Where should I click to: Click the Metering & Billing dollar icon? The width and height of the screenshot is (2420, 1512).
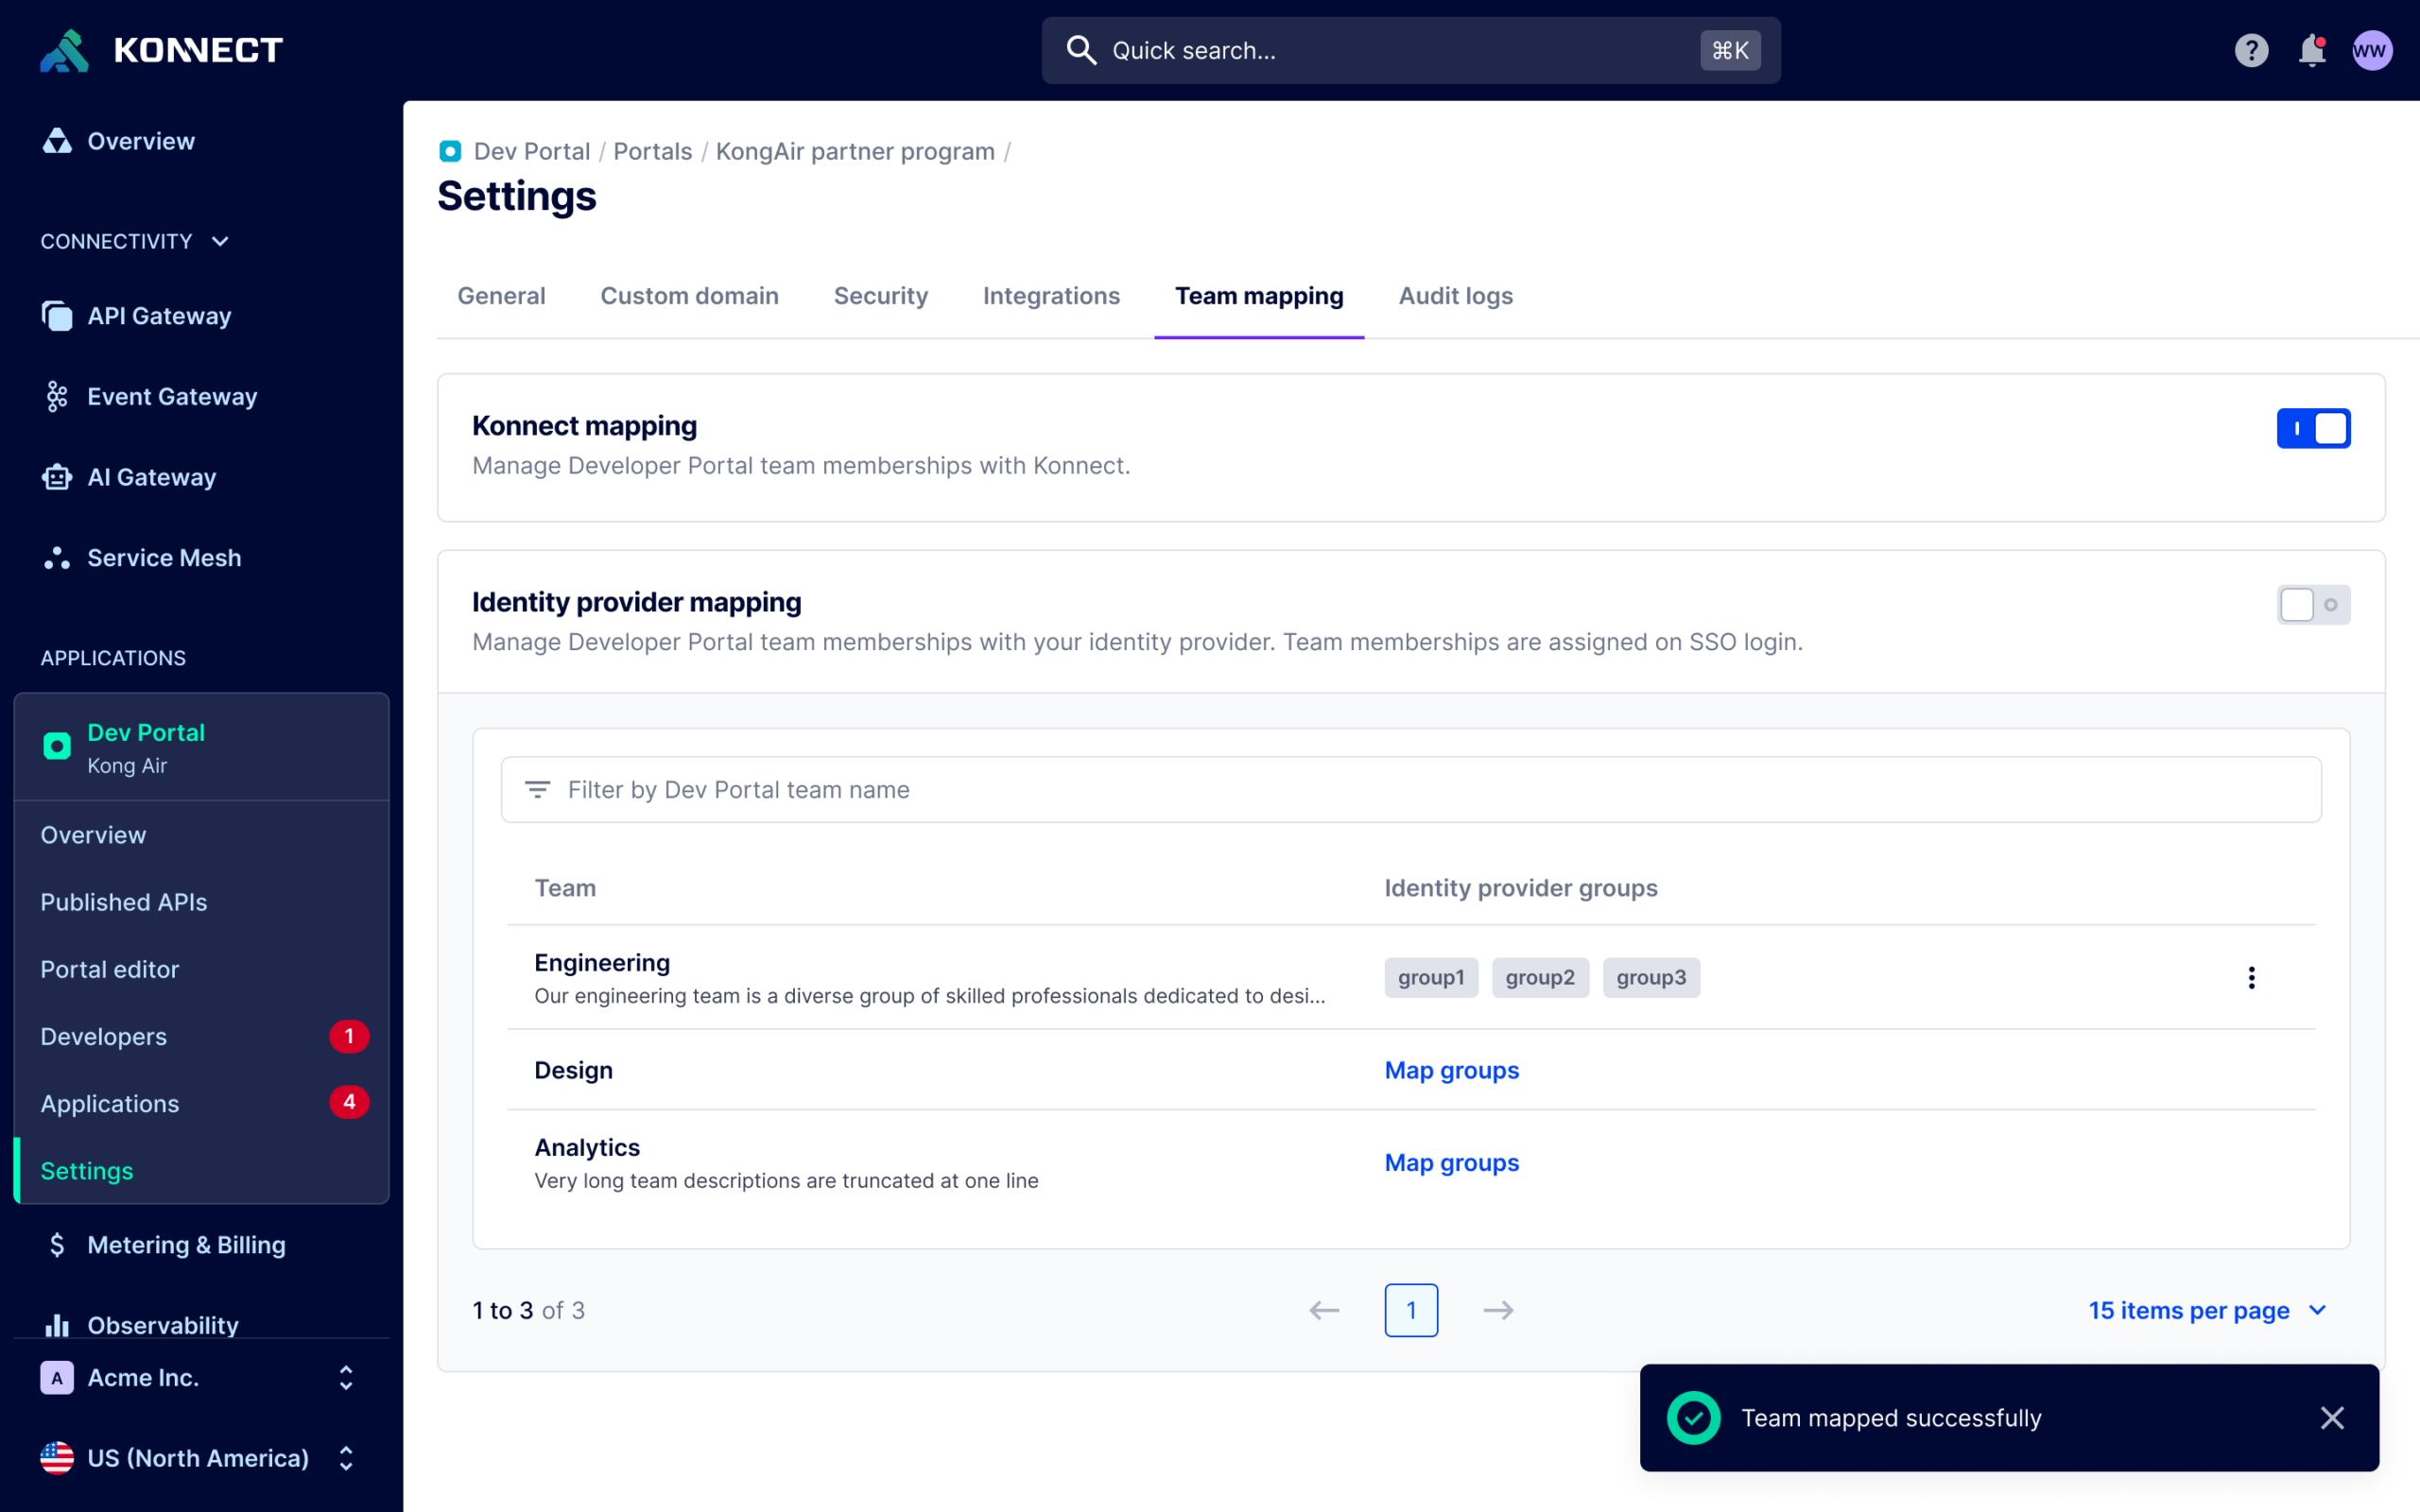pos(57,1245)
